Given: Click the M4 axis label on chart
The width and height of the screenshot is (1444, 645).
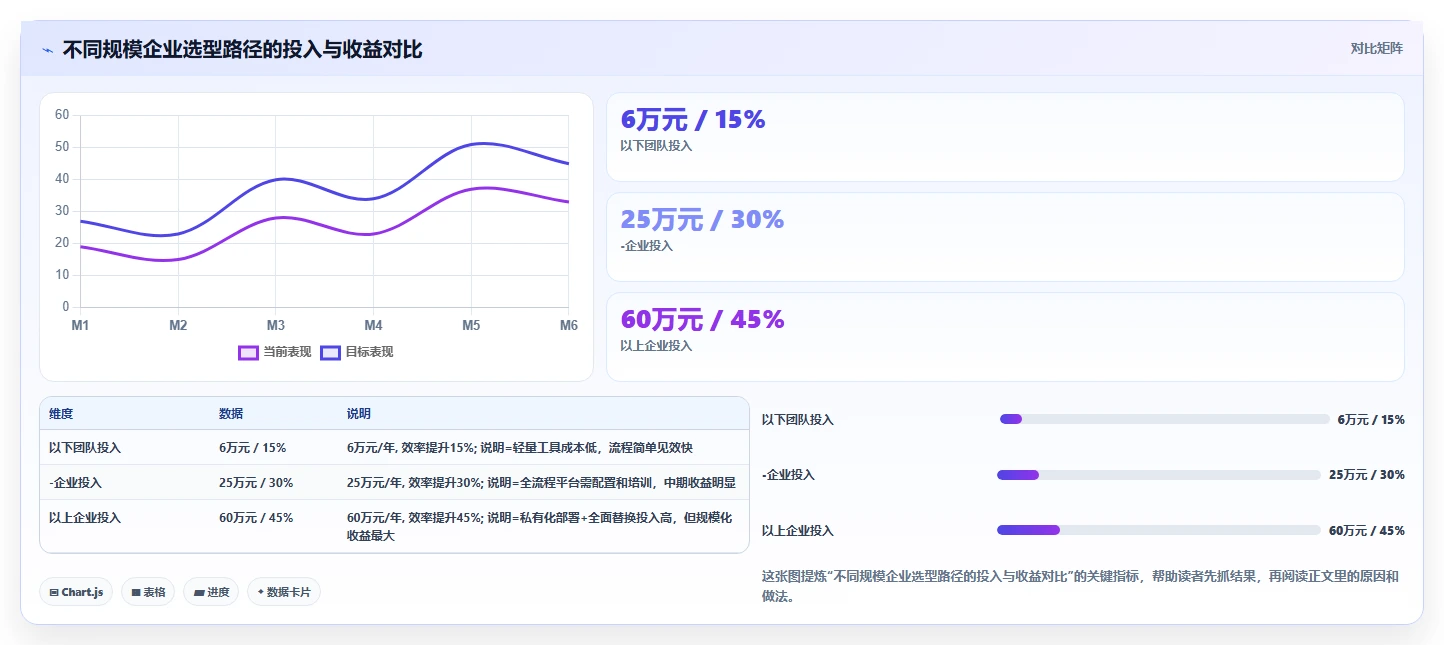Looking at the screenshot, I should click(x=373, y=326).
